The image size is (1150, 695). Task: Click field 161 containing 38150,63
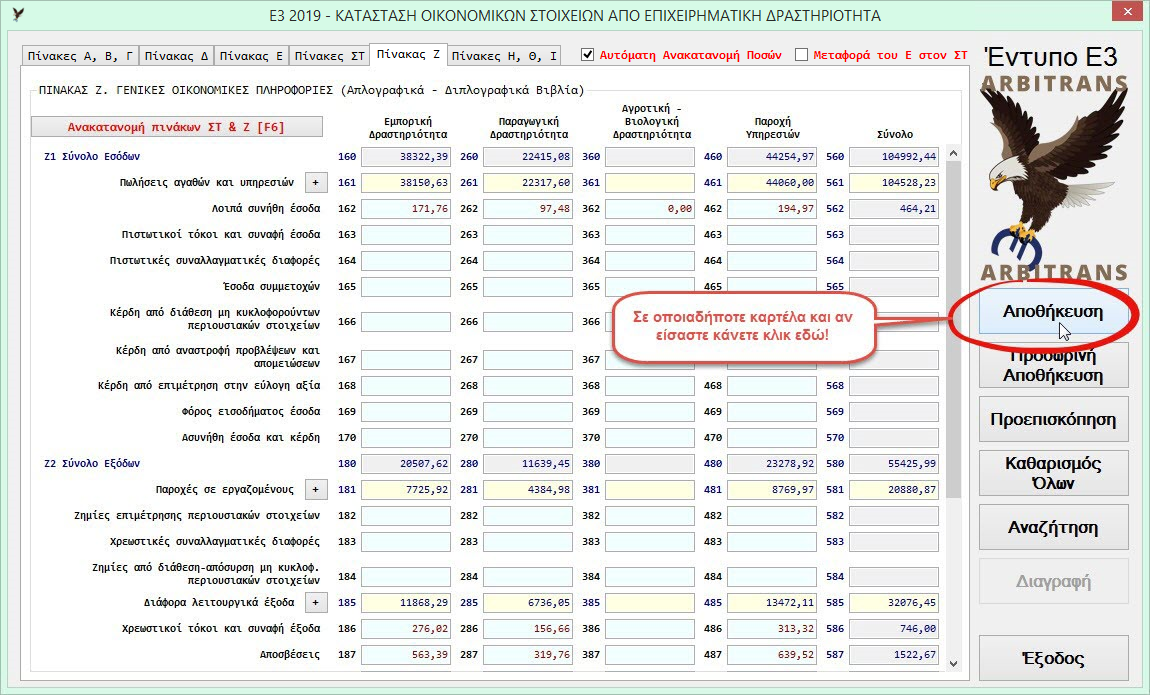pos(406,183)
